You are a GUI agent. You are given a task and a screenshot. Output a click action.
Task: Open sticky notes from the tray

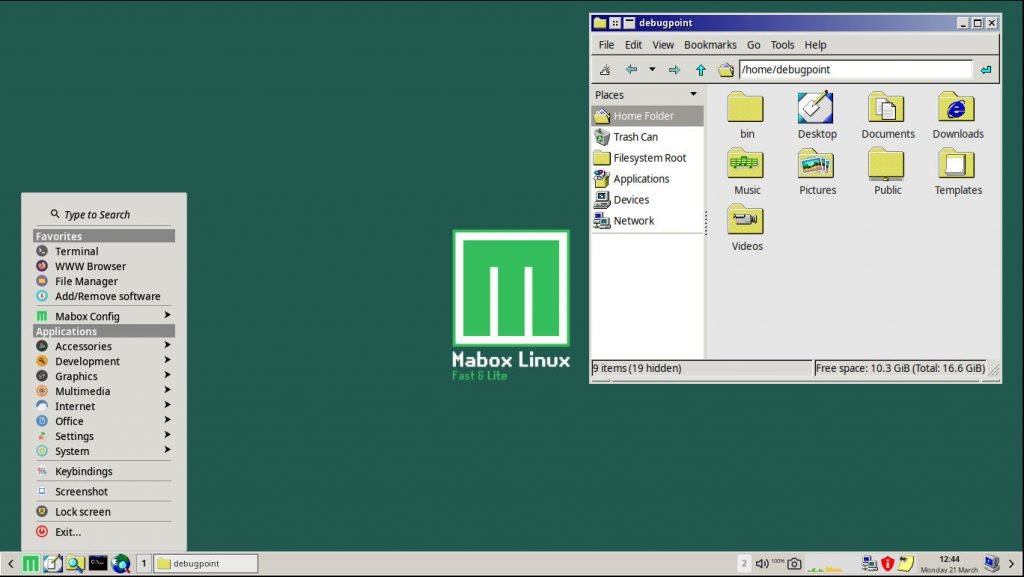point(904,562)
